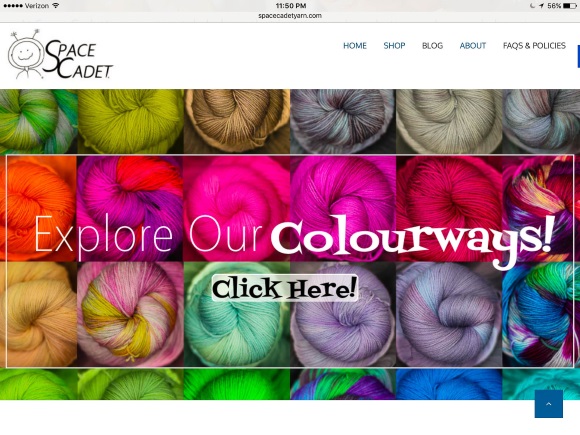The width and height of the screenshot is (580, 435).
Task: Click the SpaceCadet astronaut logo
Action: click(x=60, y=54)
